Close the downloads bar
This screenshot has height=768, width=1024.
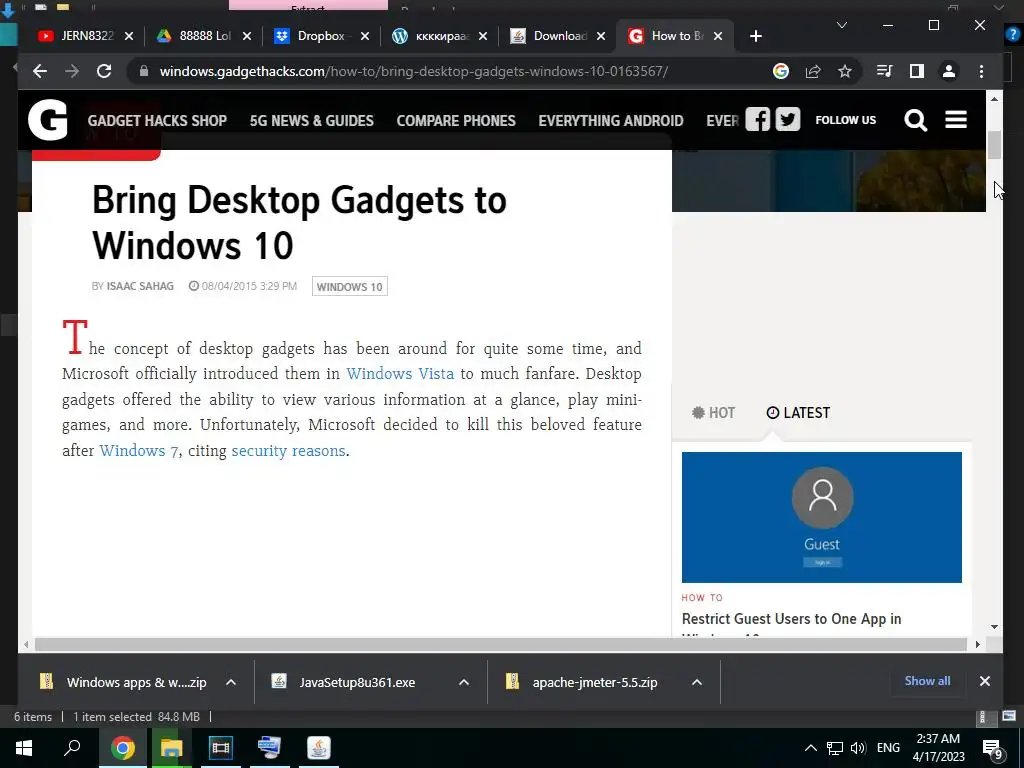(985, 681)
